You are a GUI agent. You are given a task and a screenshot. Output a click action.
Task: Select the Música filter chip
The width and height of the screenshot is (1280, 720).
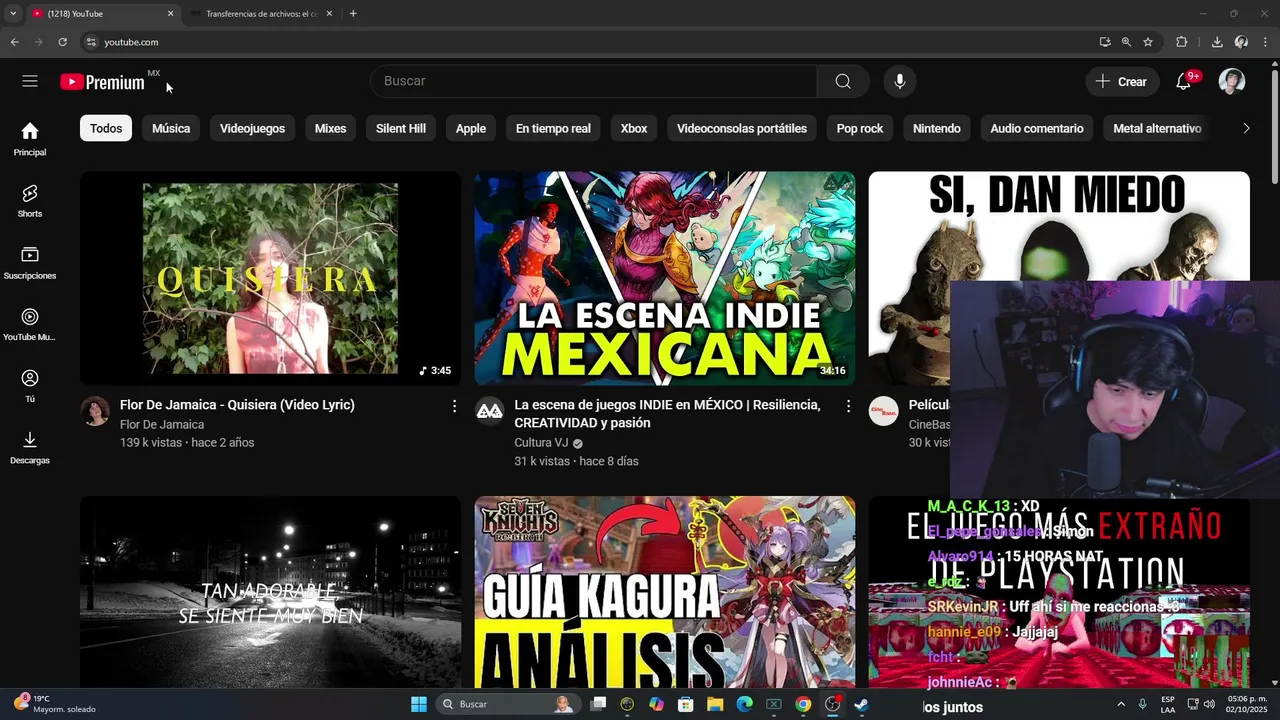(171, 128)
